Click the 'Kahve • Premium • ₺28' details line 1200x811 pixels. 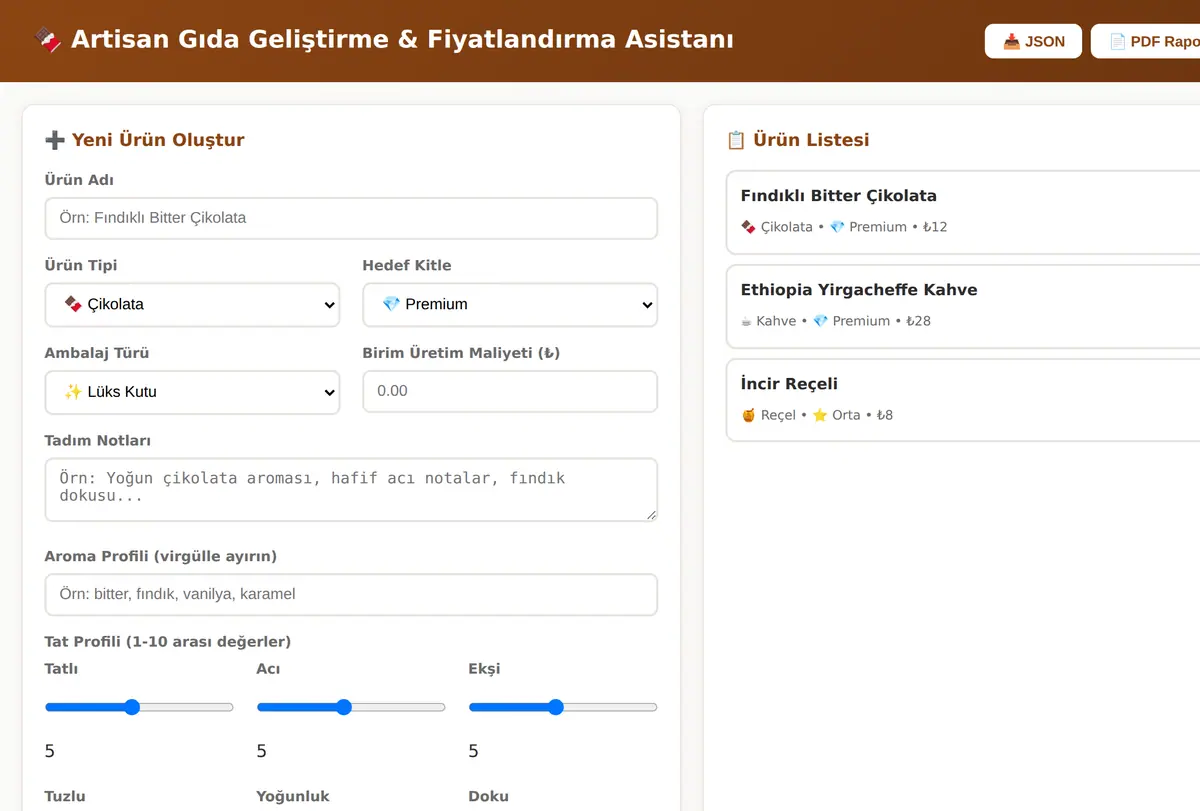(836, 321)
